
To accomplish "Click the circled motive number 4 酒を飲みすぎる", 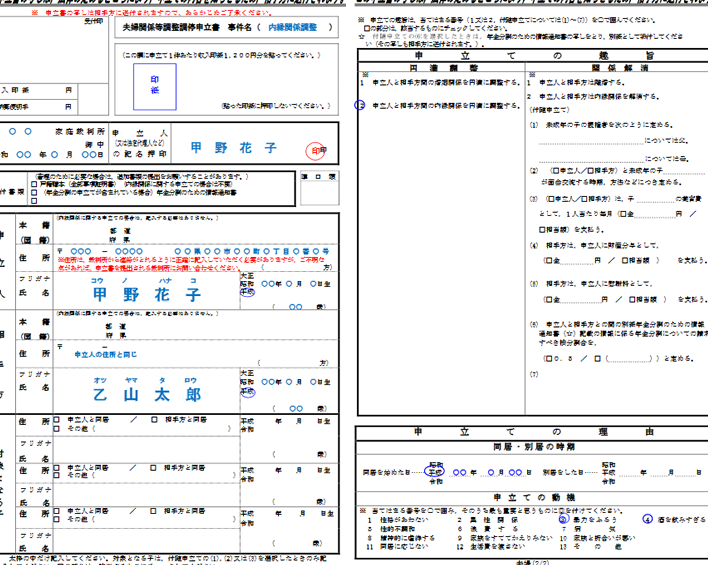I will (x=647, y=519).
